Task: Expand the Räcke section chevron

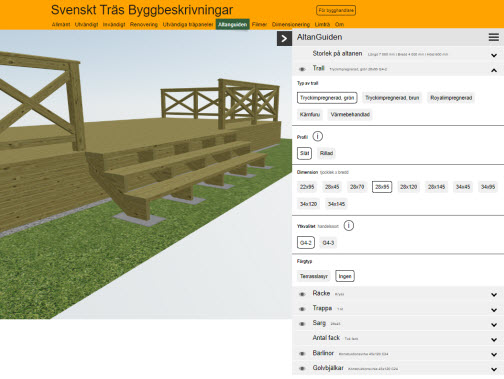Action: point(494,295)
